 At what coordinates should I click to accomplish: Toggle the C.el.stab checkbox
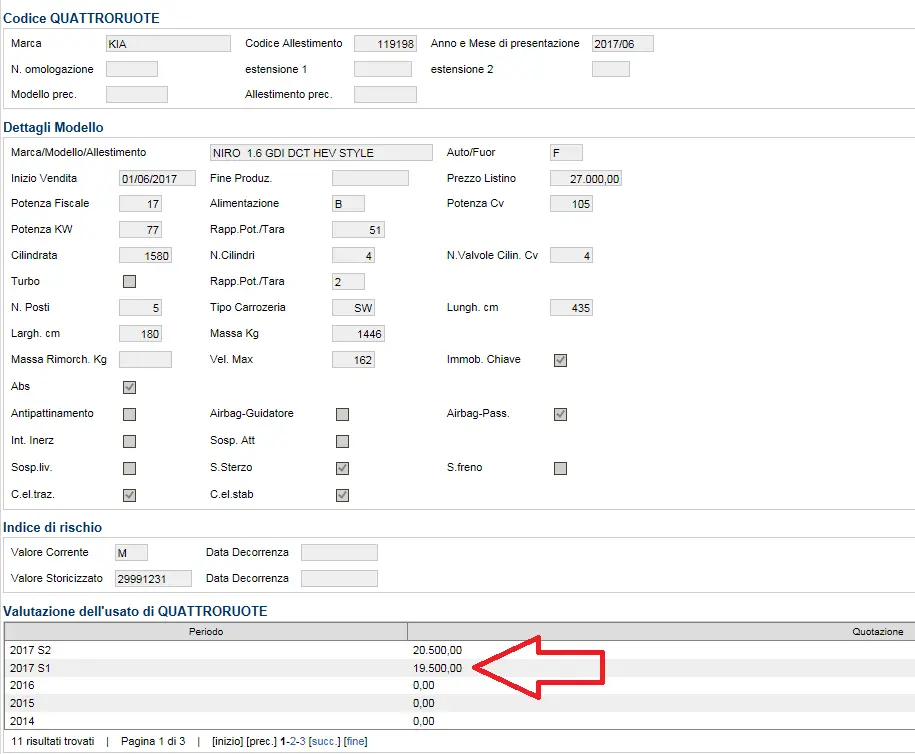(x=343, y=495)
